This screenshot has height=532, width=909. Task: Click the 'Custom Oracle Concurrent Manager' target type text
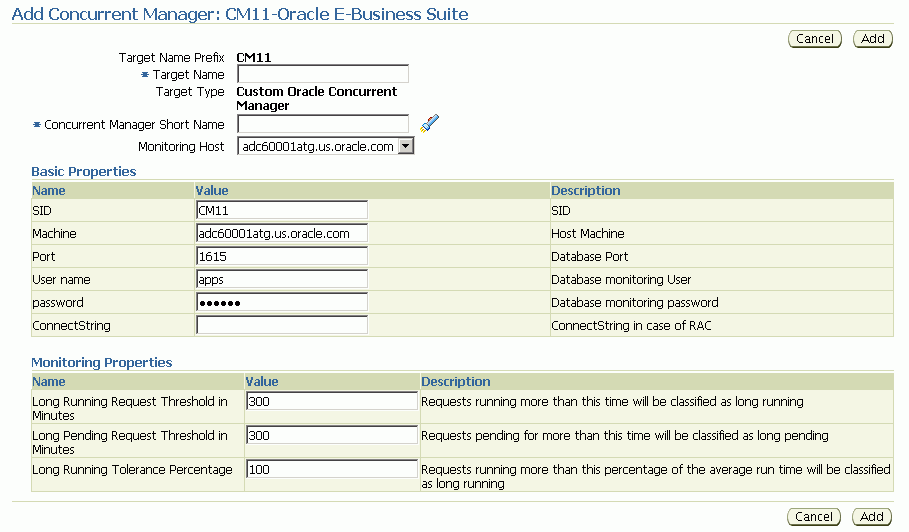pyautogui.click(x=317, y=99)
